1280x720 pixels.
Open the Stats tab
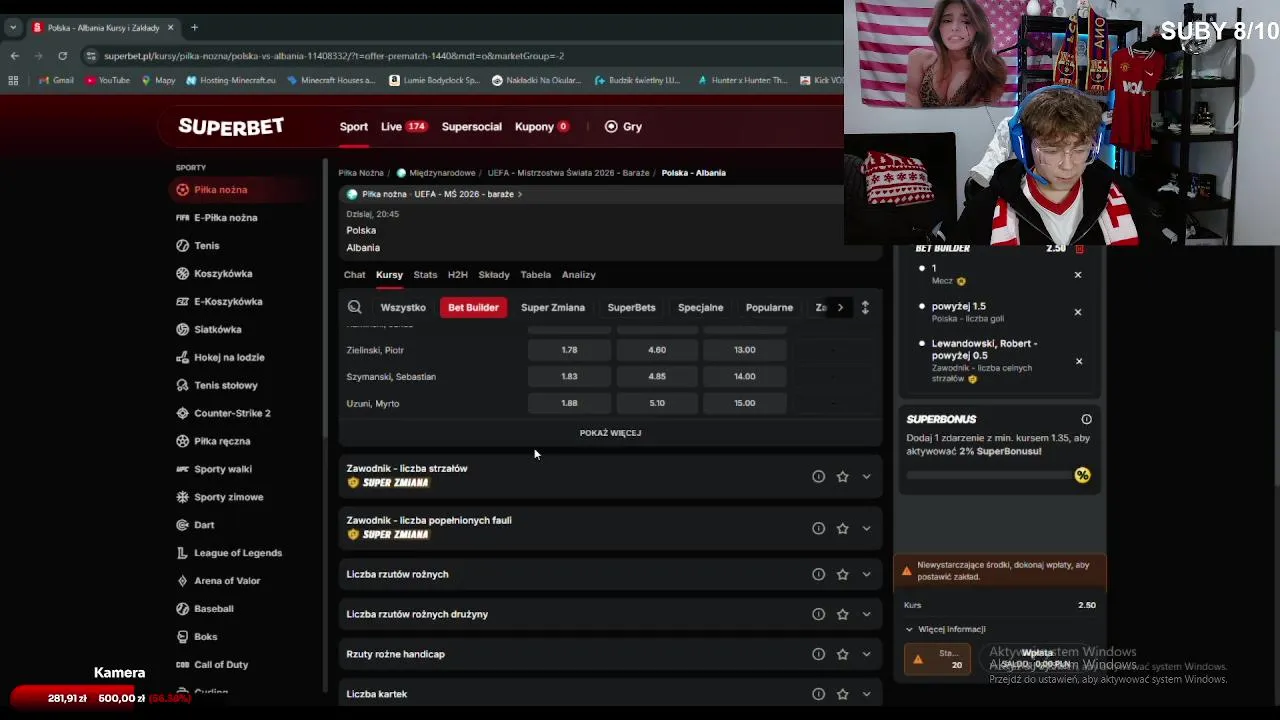[425, 275]
